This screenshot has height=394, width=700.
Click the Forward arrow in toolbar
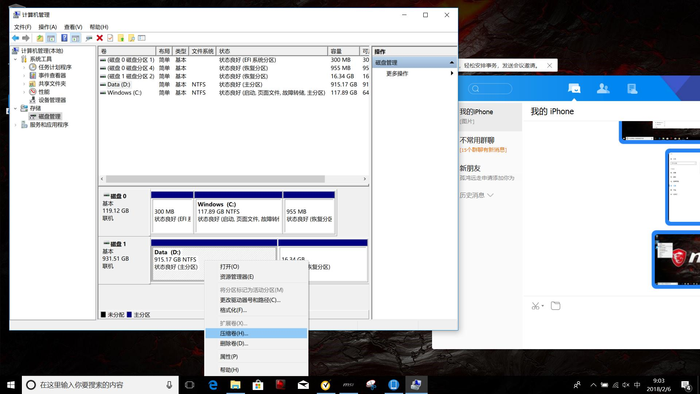point(26,38)
